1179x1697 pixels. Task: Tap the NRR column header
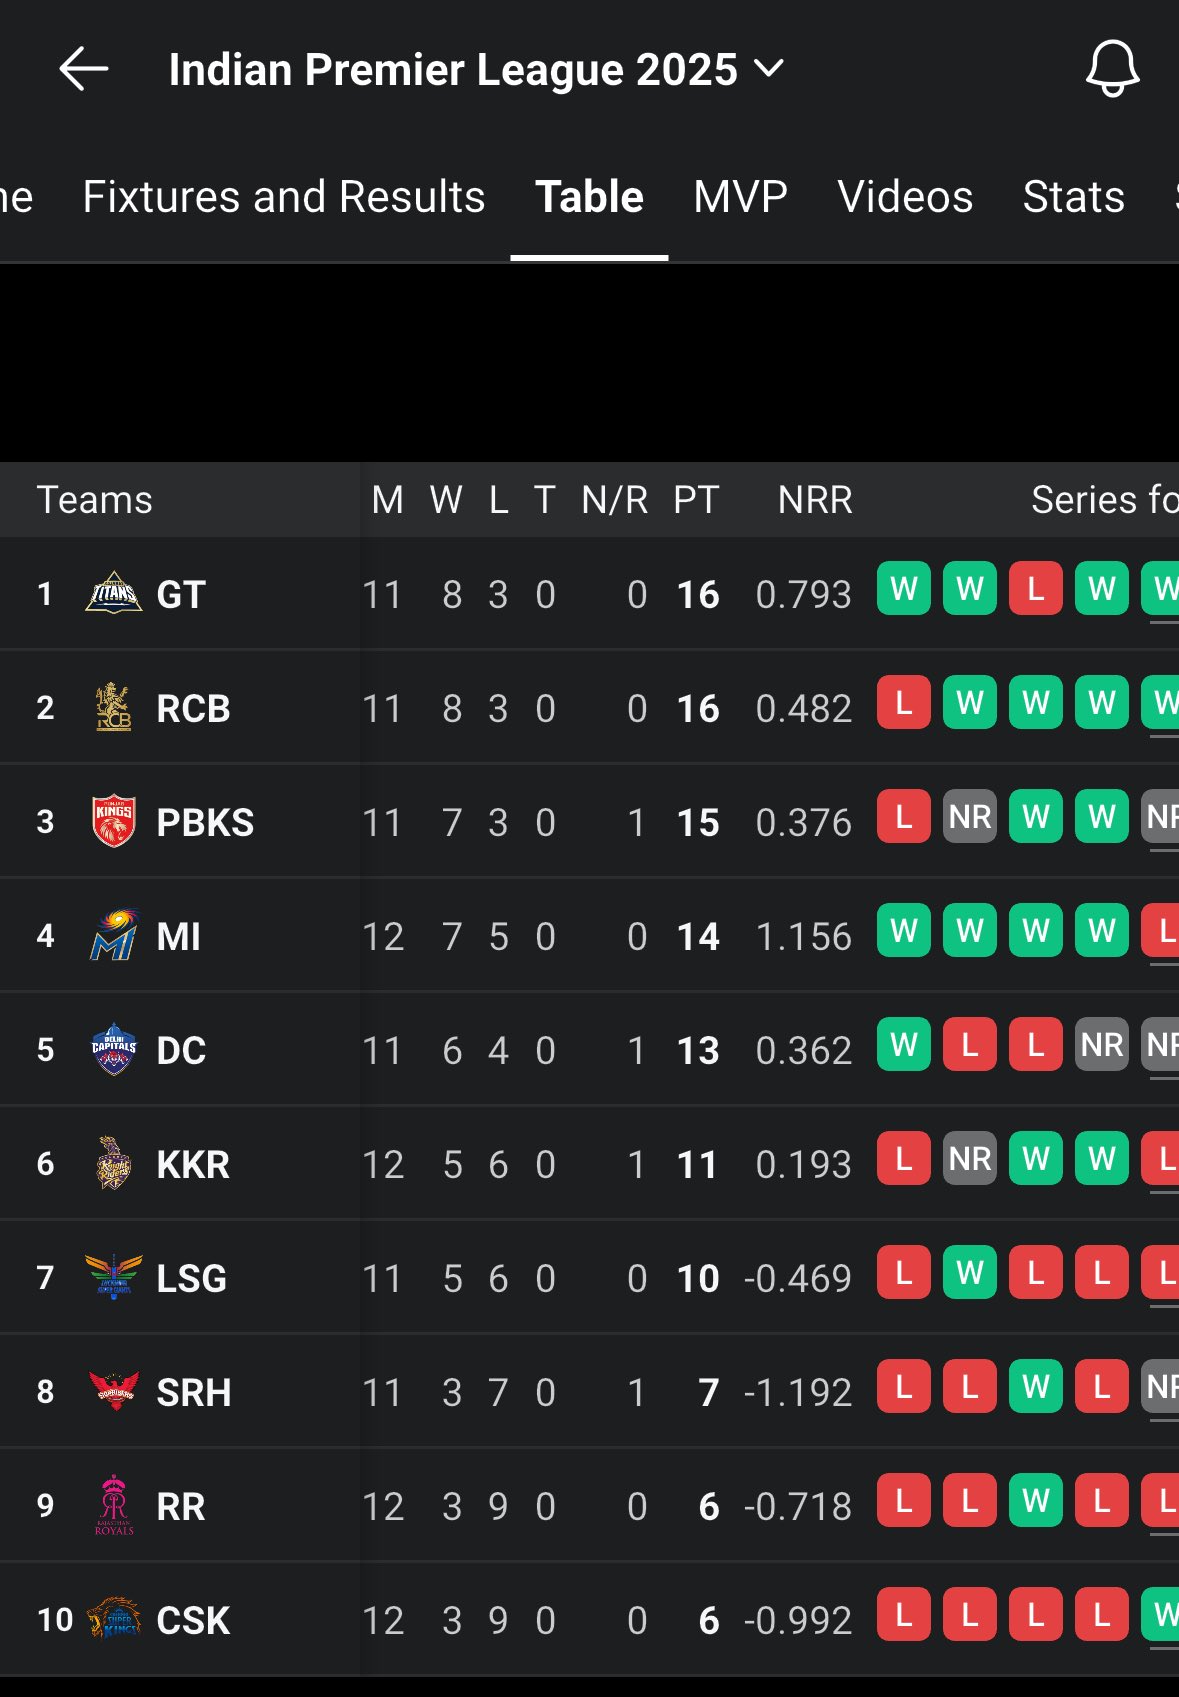click(815, 500)
